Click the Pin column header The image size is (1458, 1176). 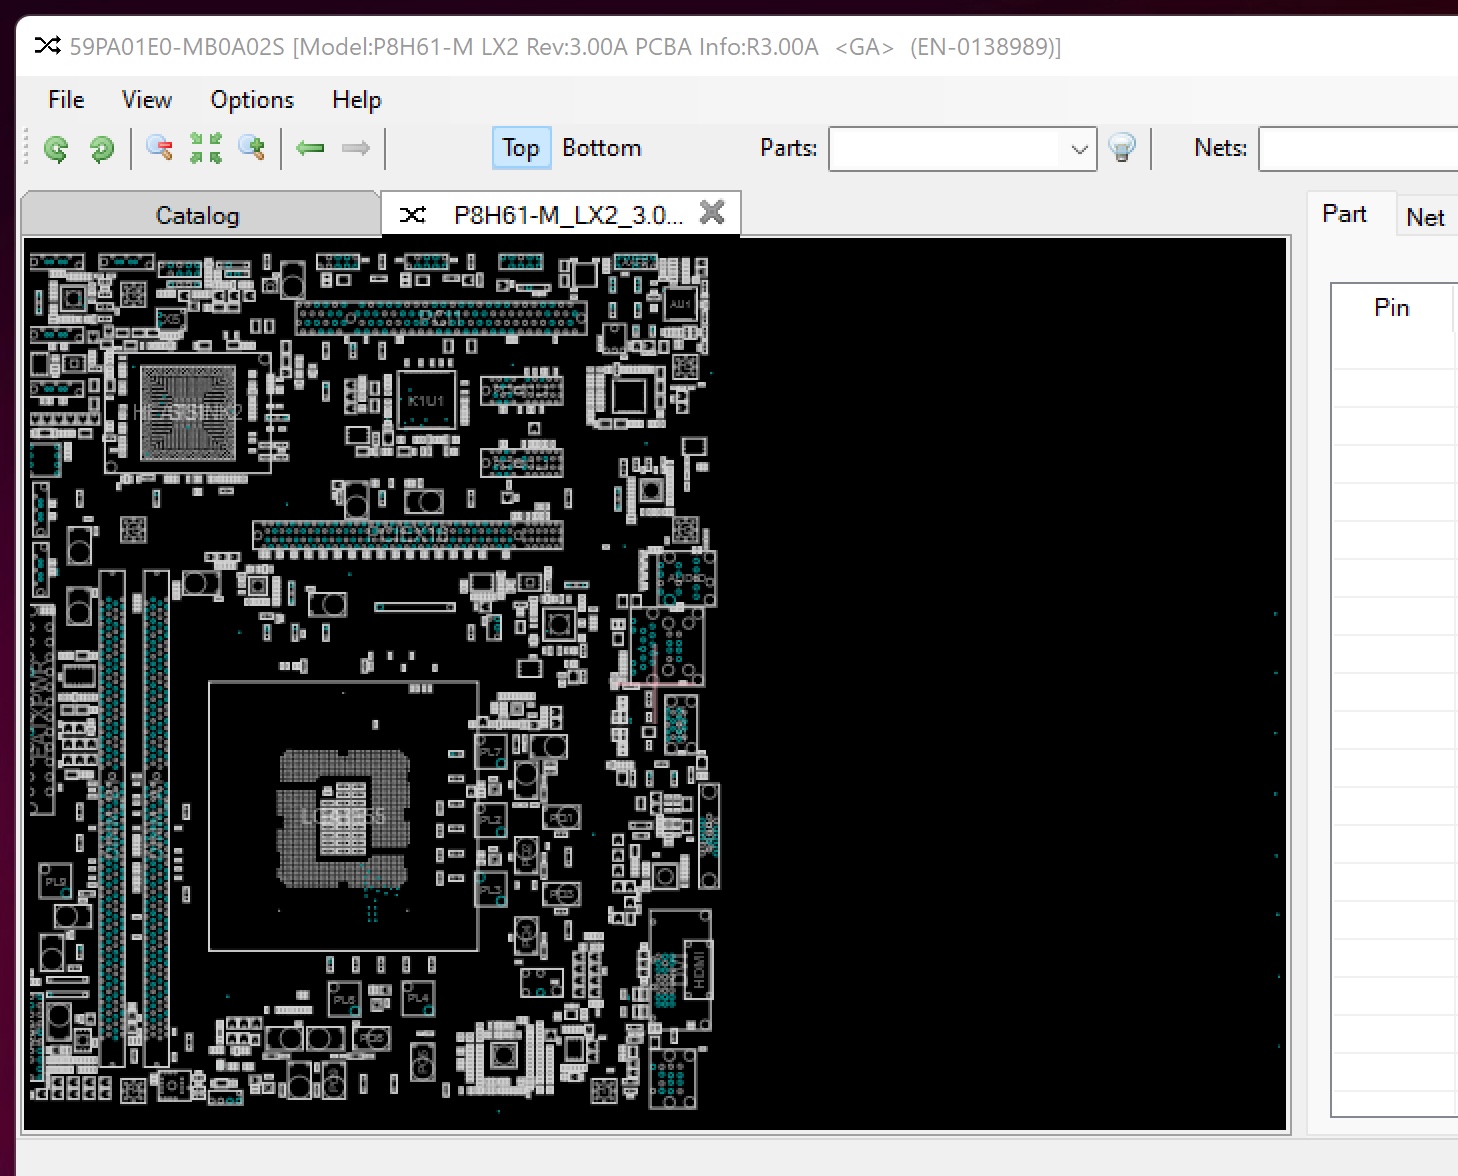tap(1391, 308)
